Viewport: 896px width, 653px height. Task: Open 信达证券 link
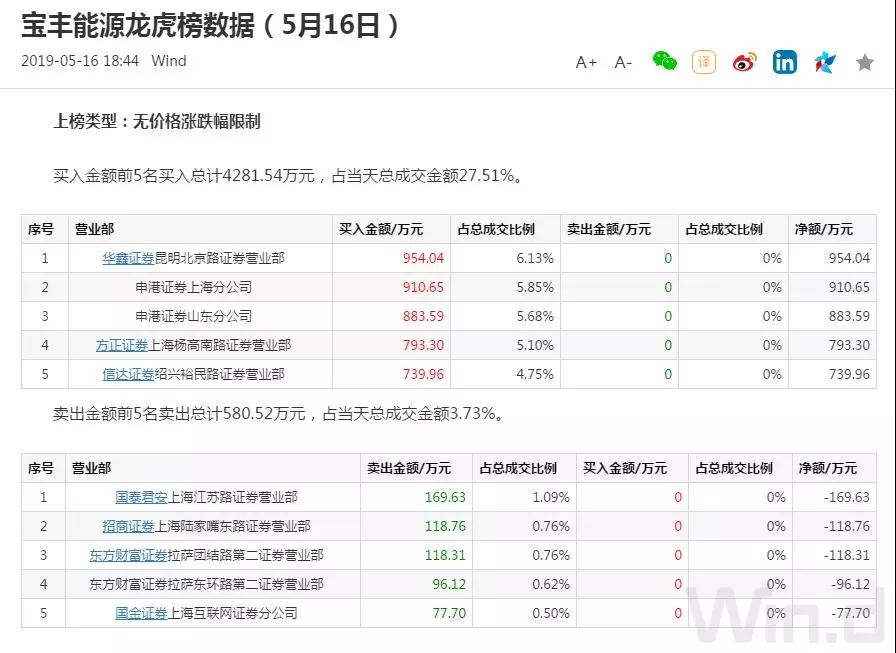click(128, 374)
